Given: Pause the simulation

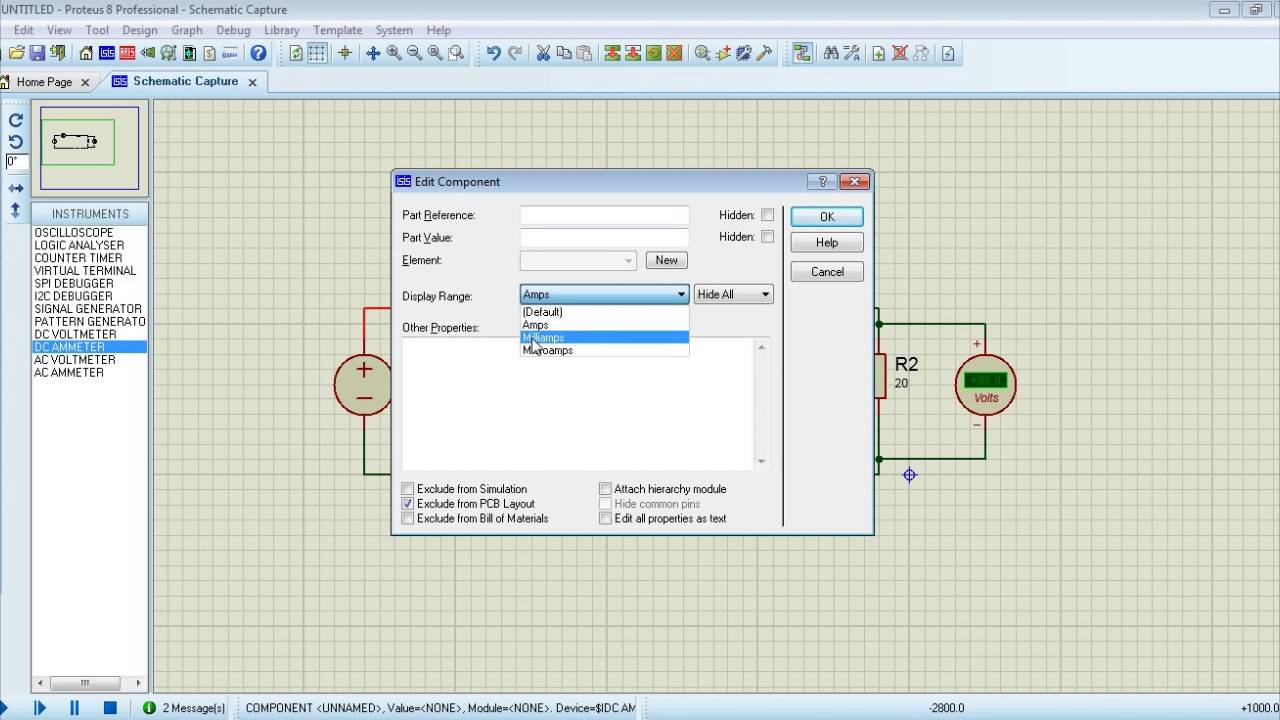Looking at the screenshot, I should pos(74,707).
